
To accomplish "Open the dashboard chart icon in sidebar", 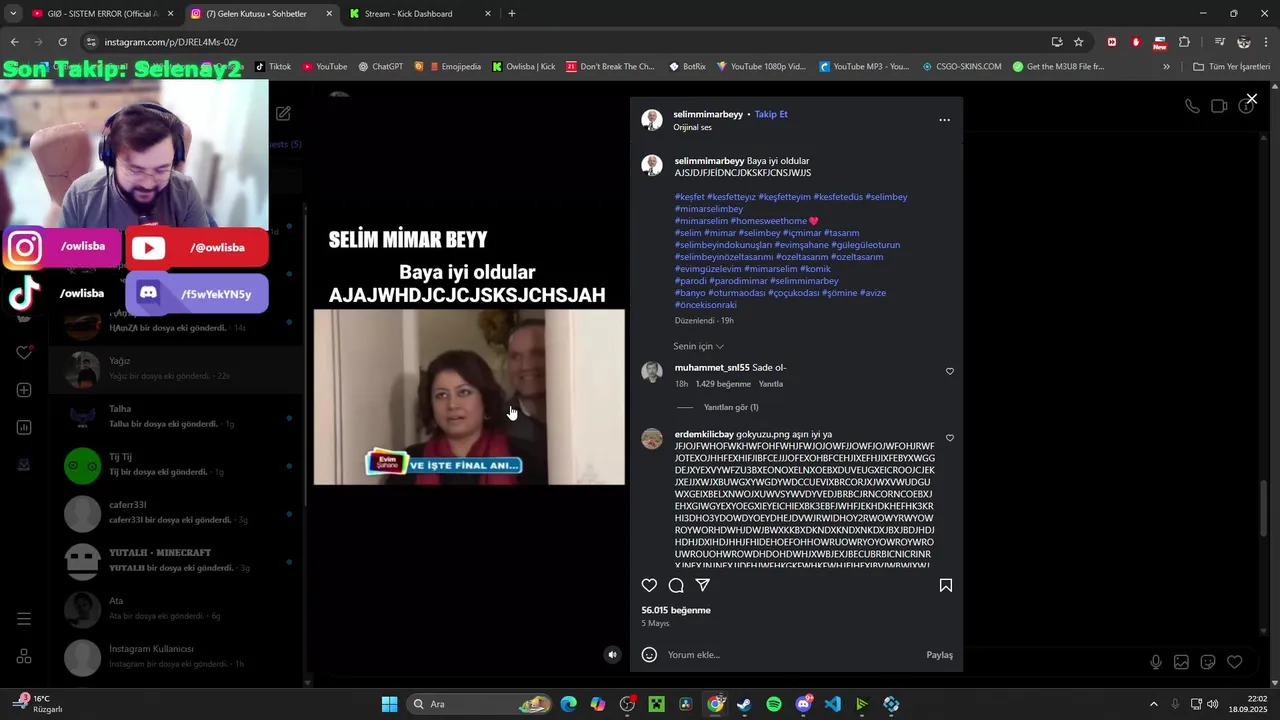I will pos(24,427).
